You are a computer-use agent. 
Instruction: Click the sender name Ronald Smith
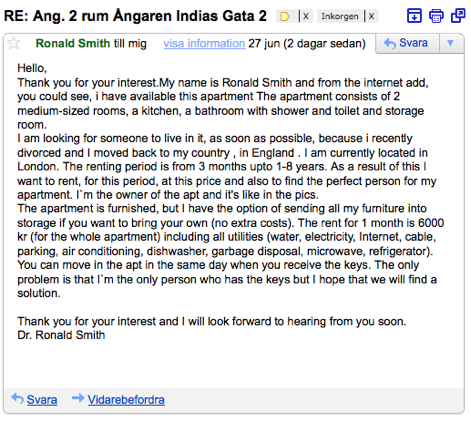pos(73,43)
